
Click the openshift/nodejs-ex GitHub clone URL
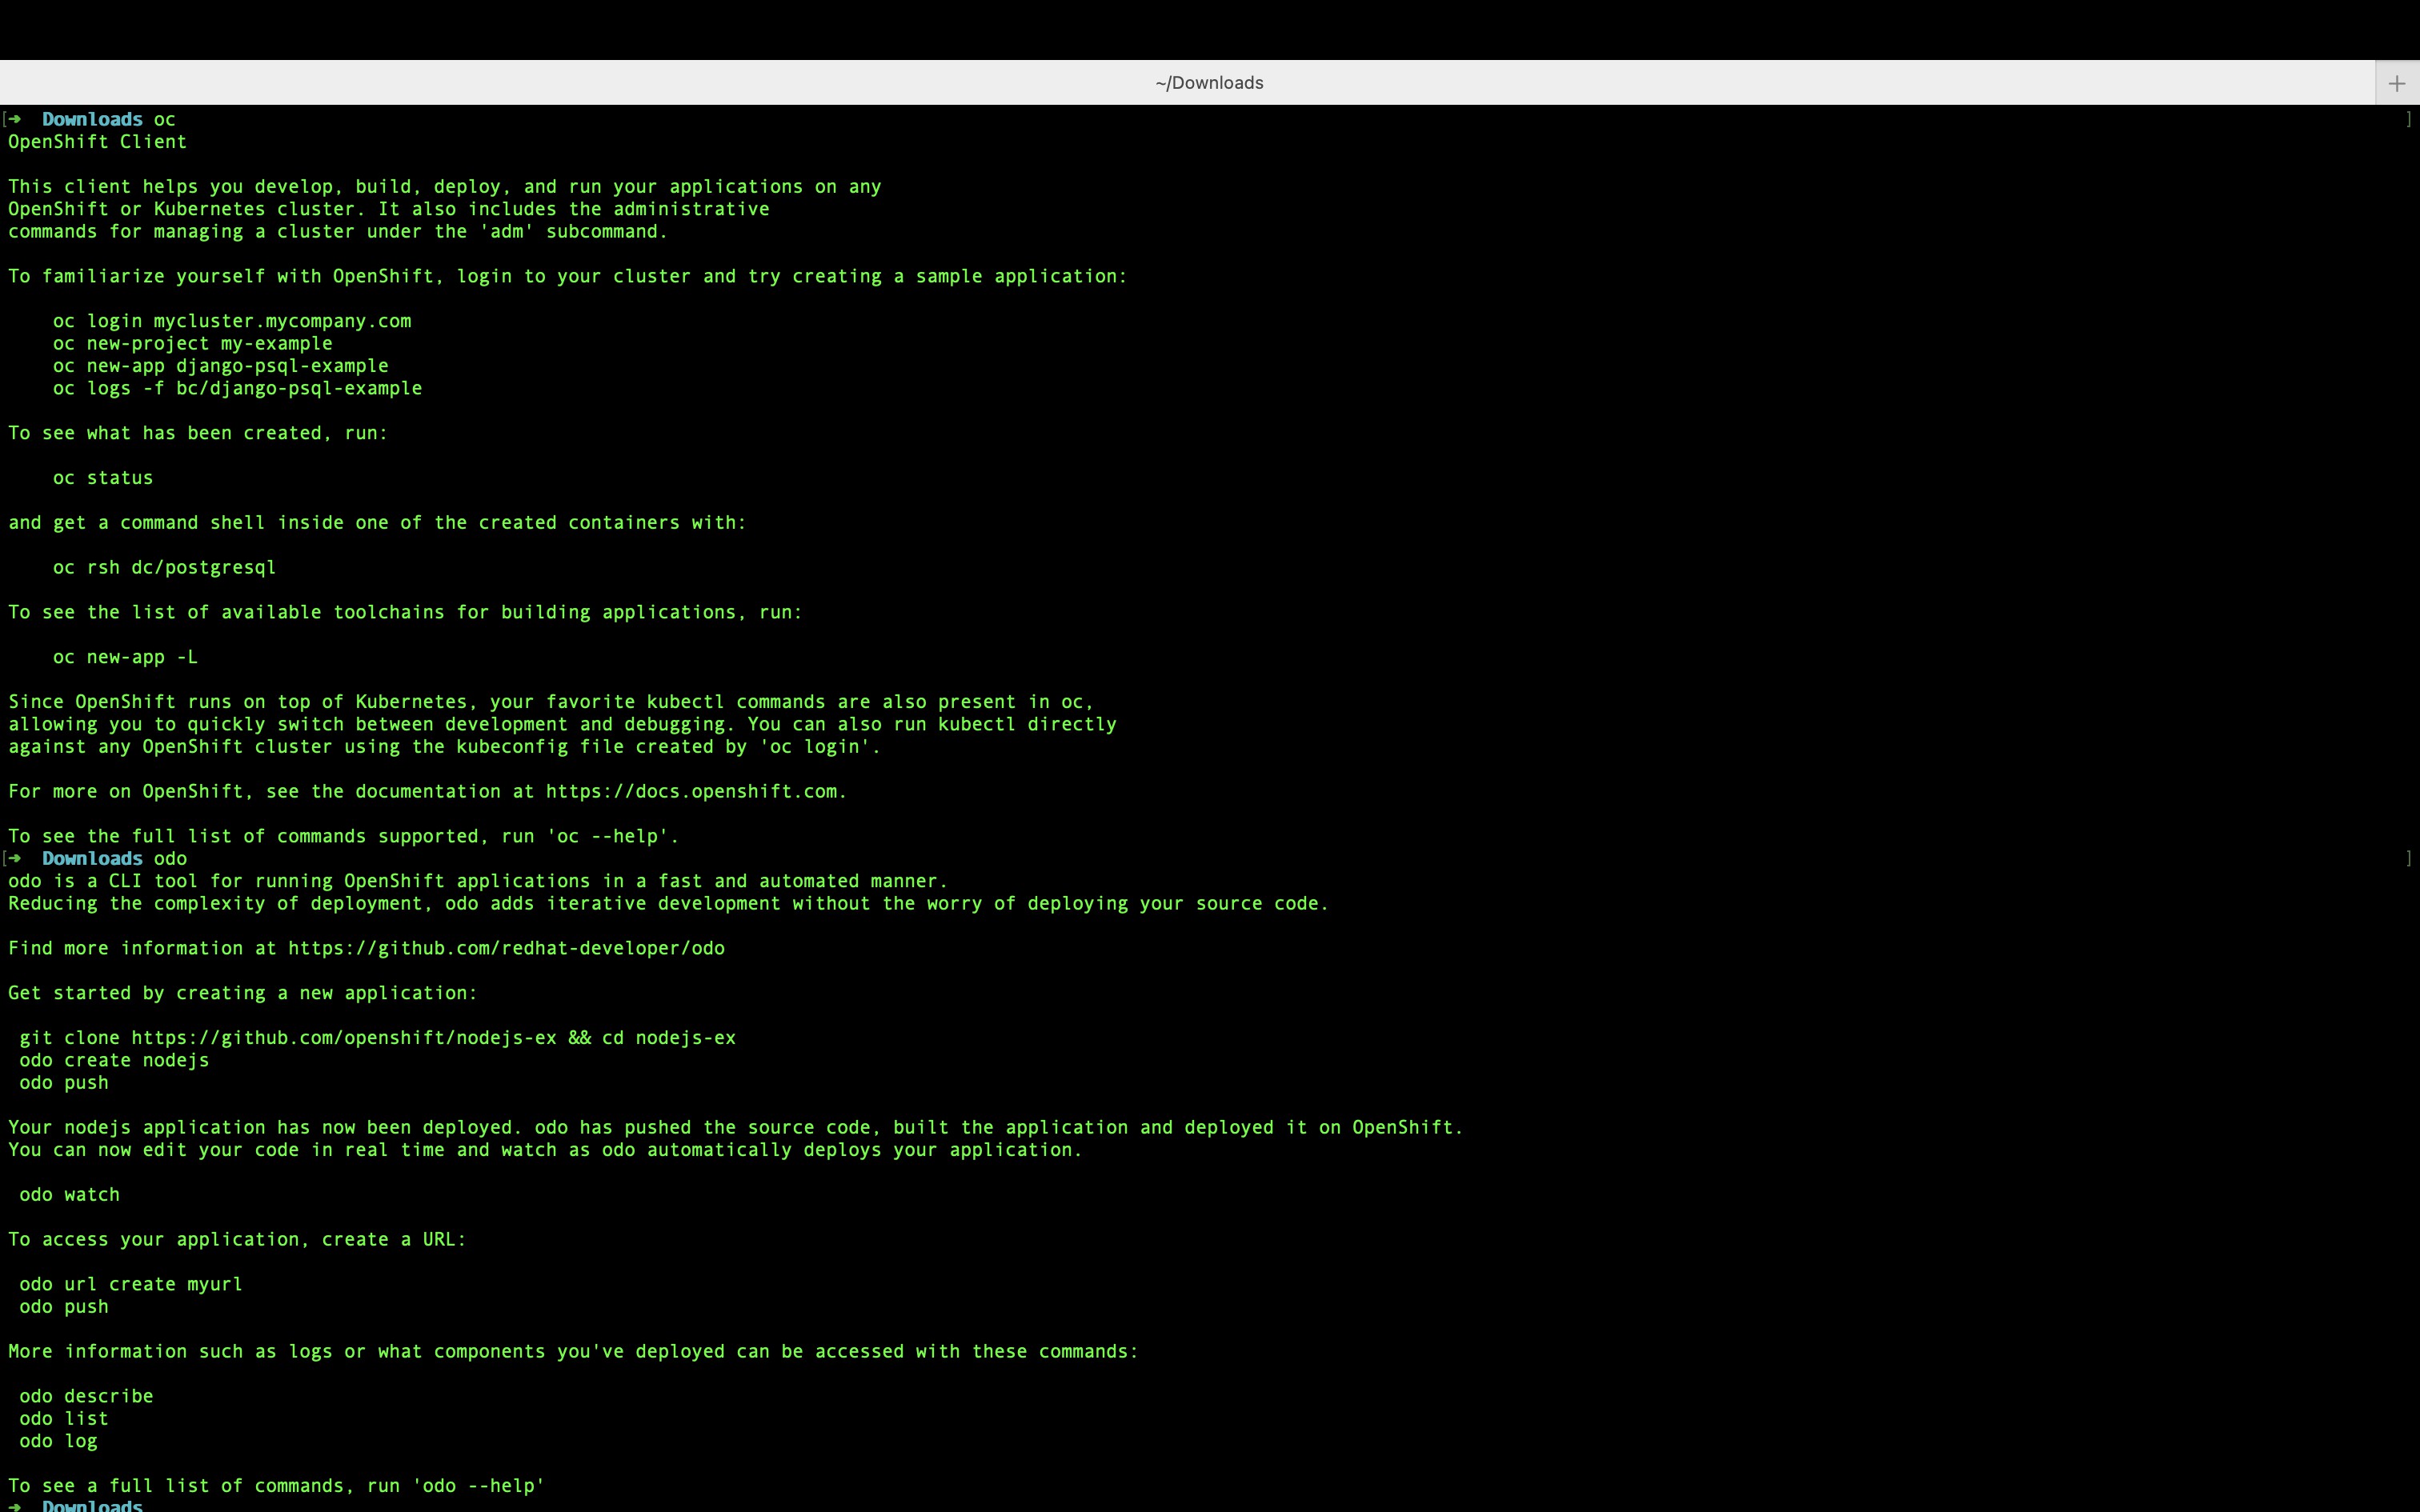click(x=343, y=1038)
